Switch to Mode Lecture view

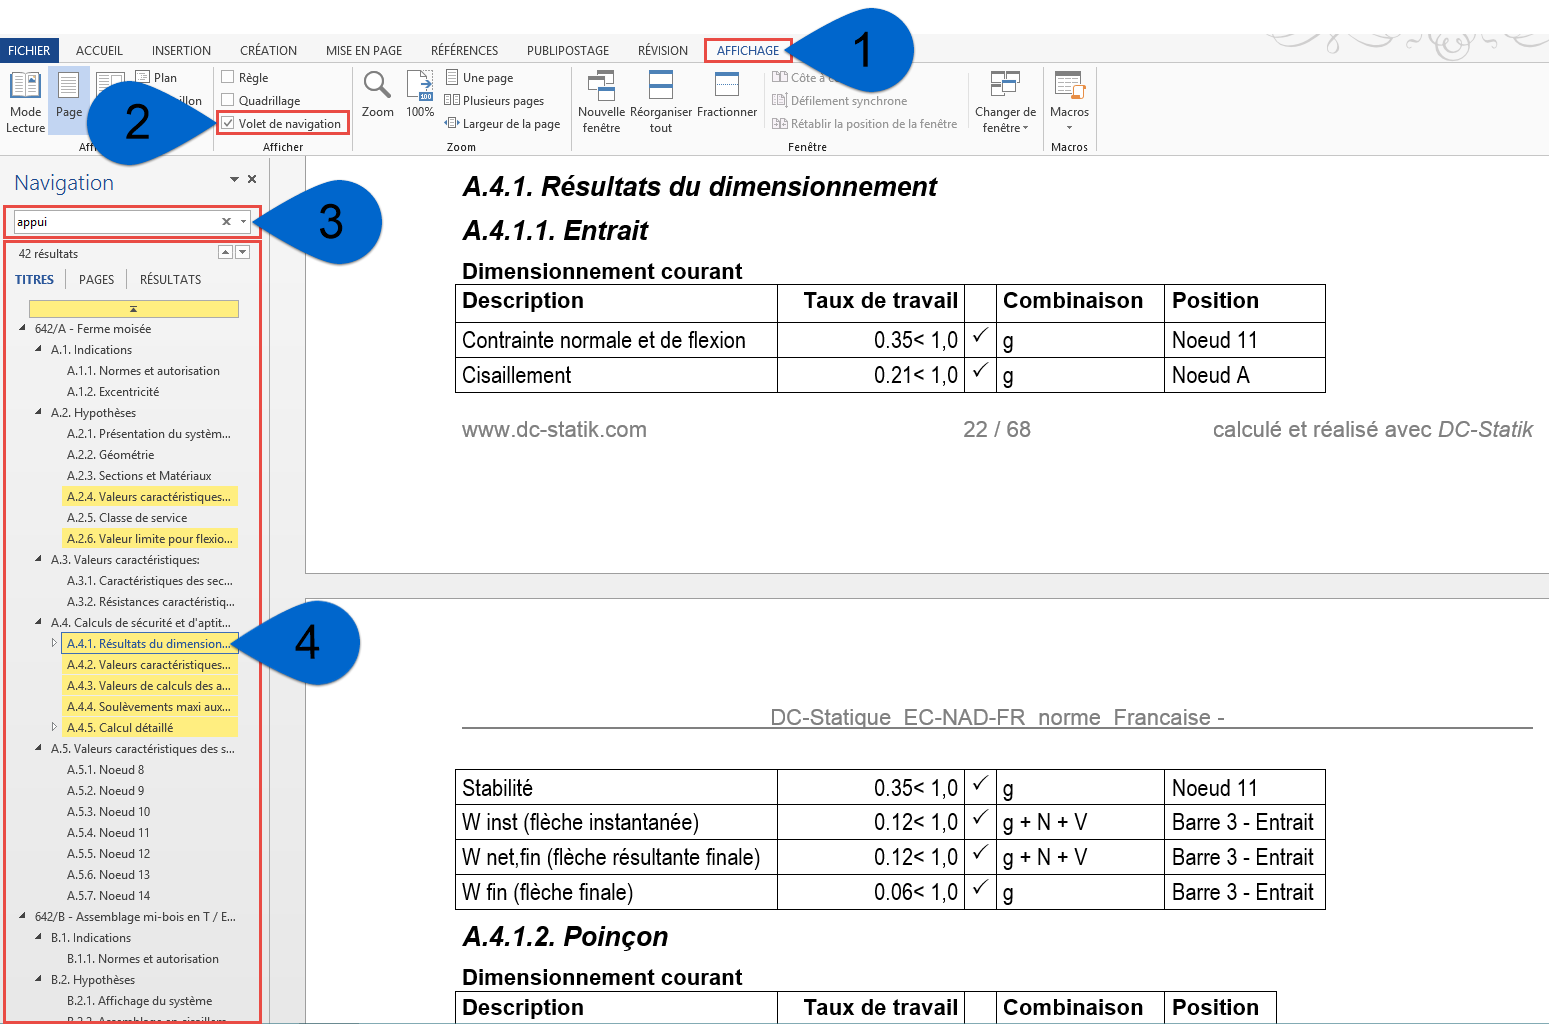(25, 98)
